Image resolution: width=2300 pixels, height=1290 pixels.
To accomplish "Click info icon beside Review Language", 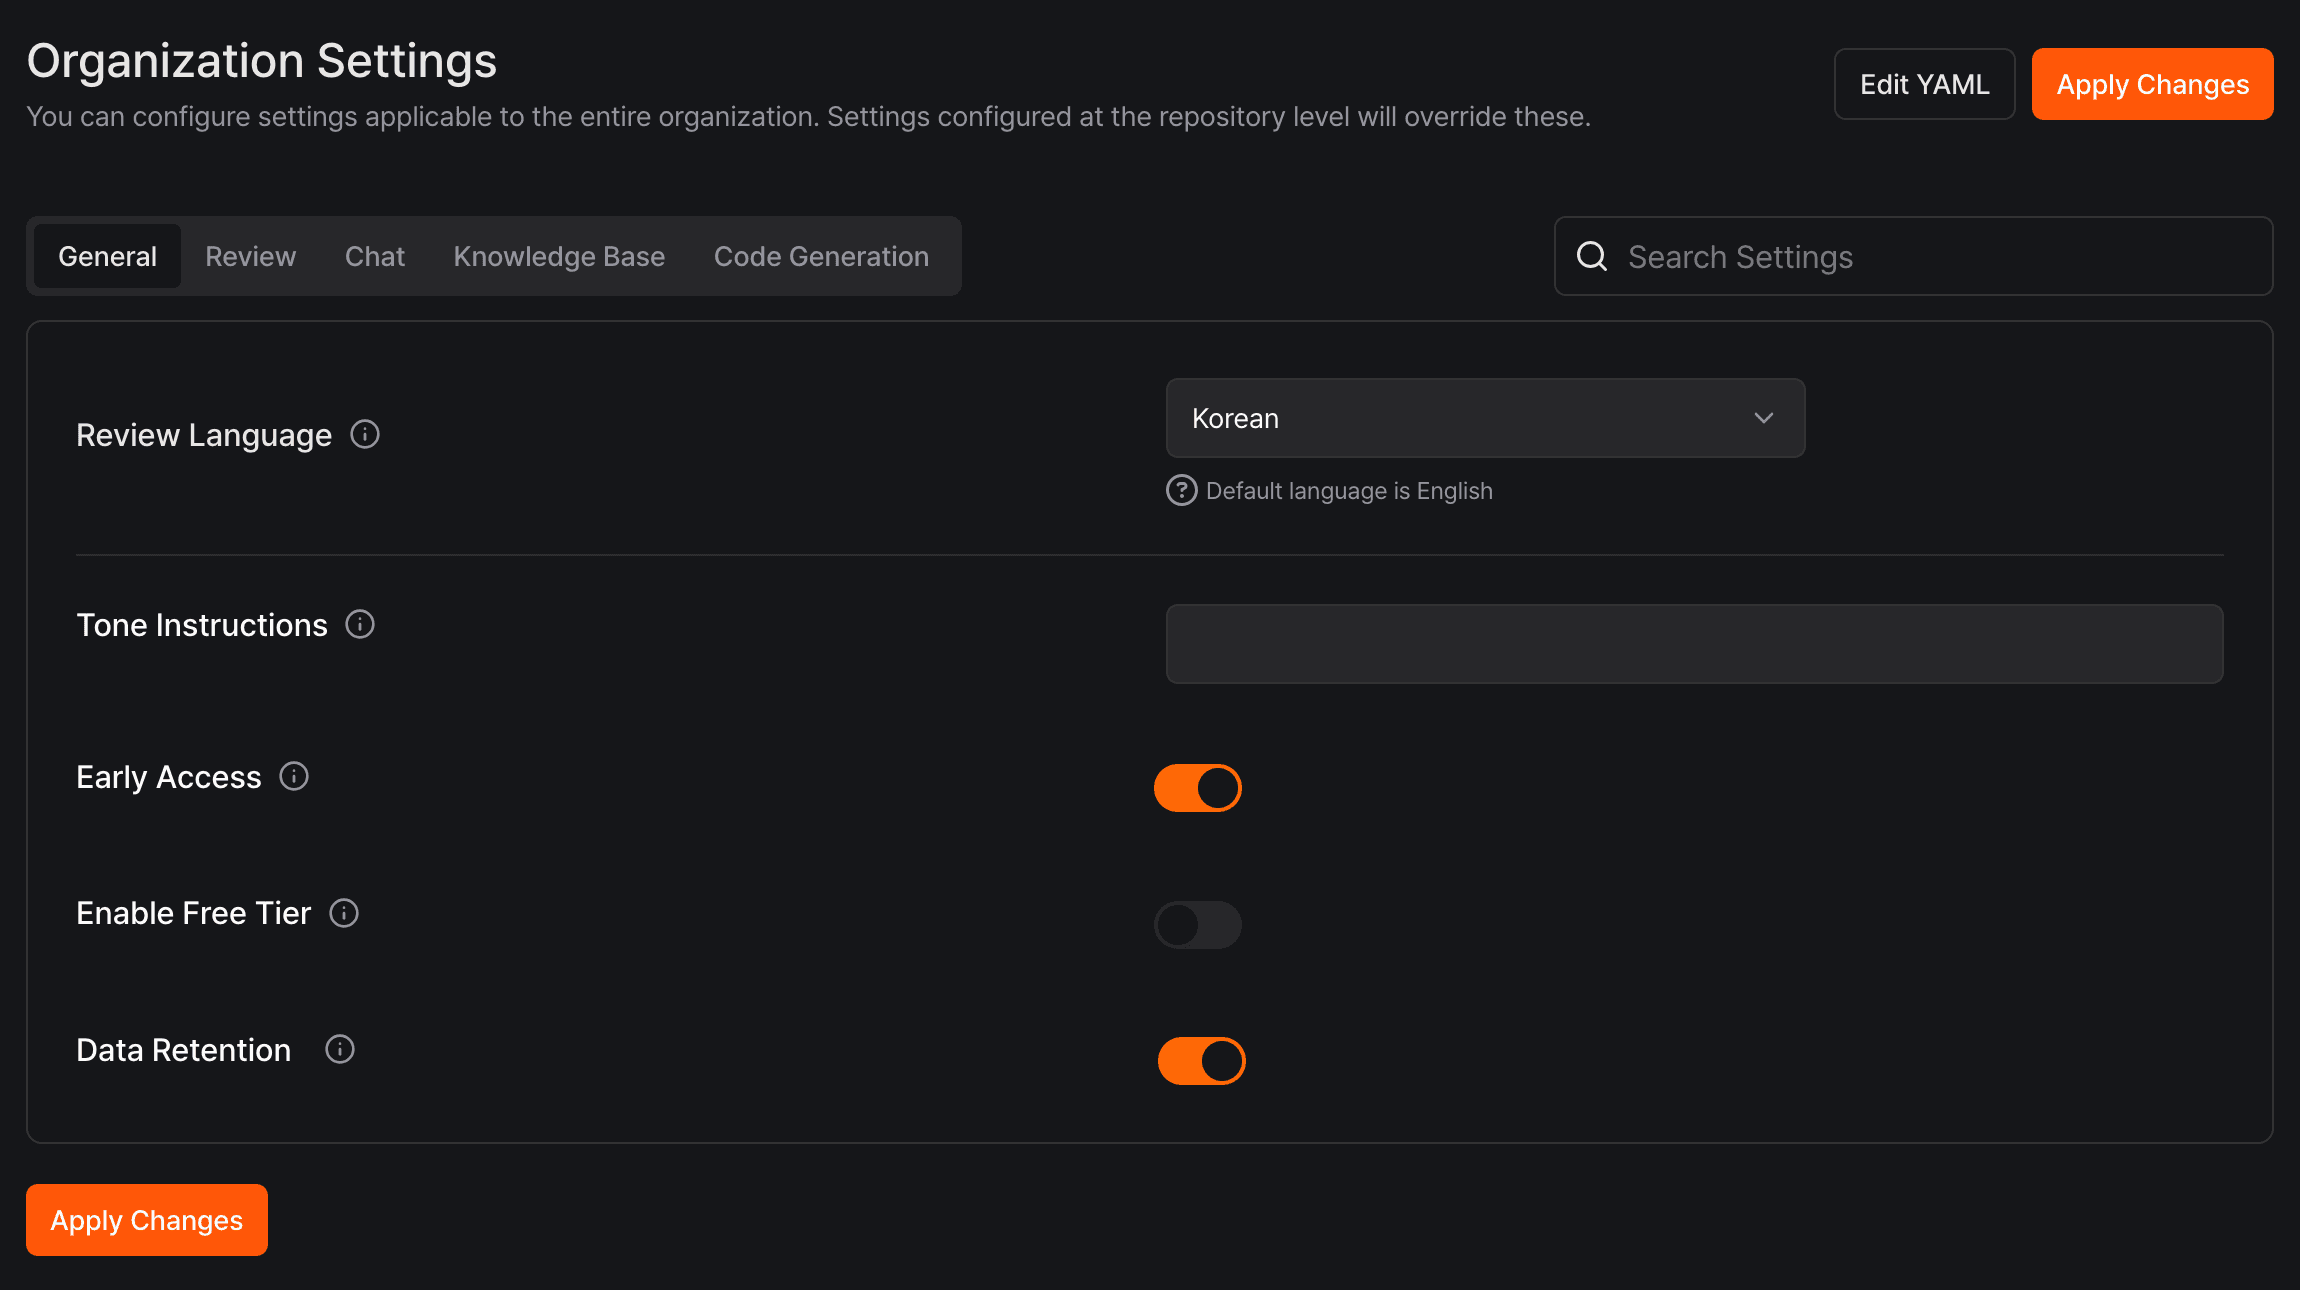I will coord(365,435).
